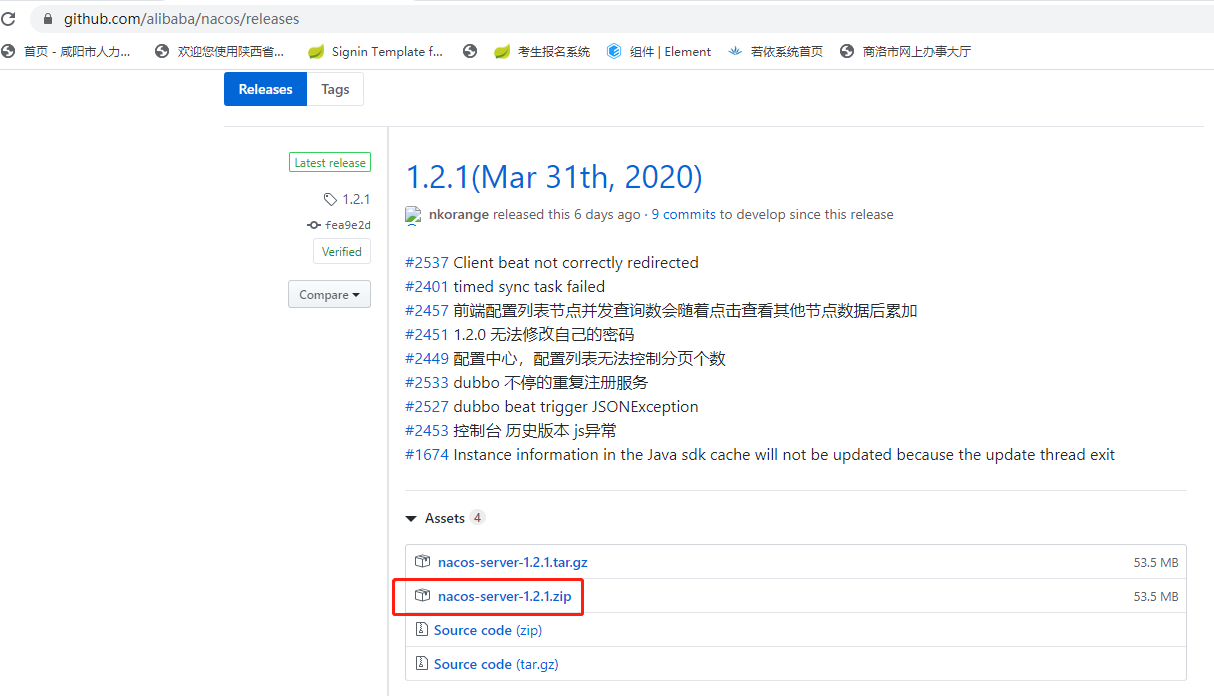Switch to the Releases tab

265,89
